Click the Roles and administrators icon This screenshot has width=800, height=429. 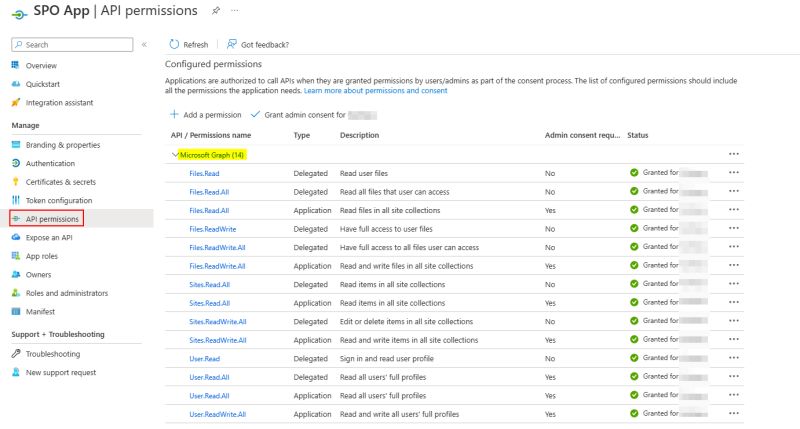16,293
